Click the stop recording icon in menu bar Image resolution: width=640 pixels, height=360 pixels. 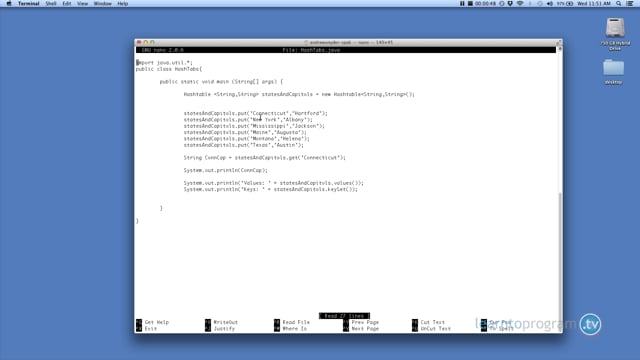470,4
